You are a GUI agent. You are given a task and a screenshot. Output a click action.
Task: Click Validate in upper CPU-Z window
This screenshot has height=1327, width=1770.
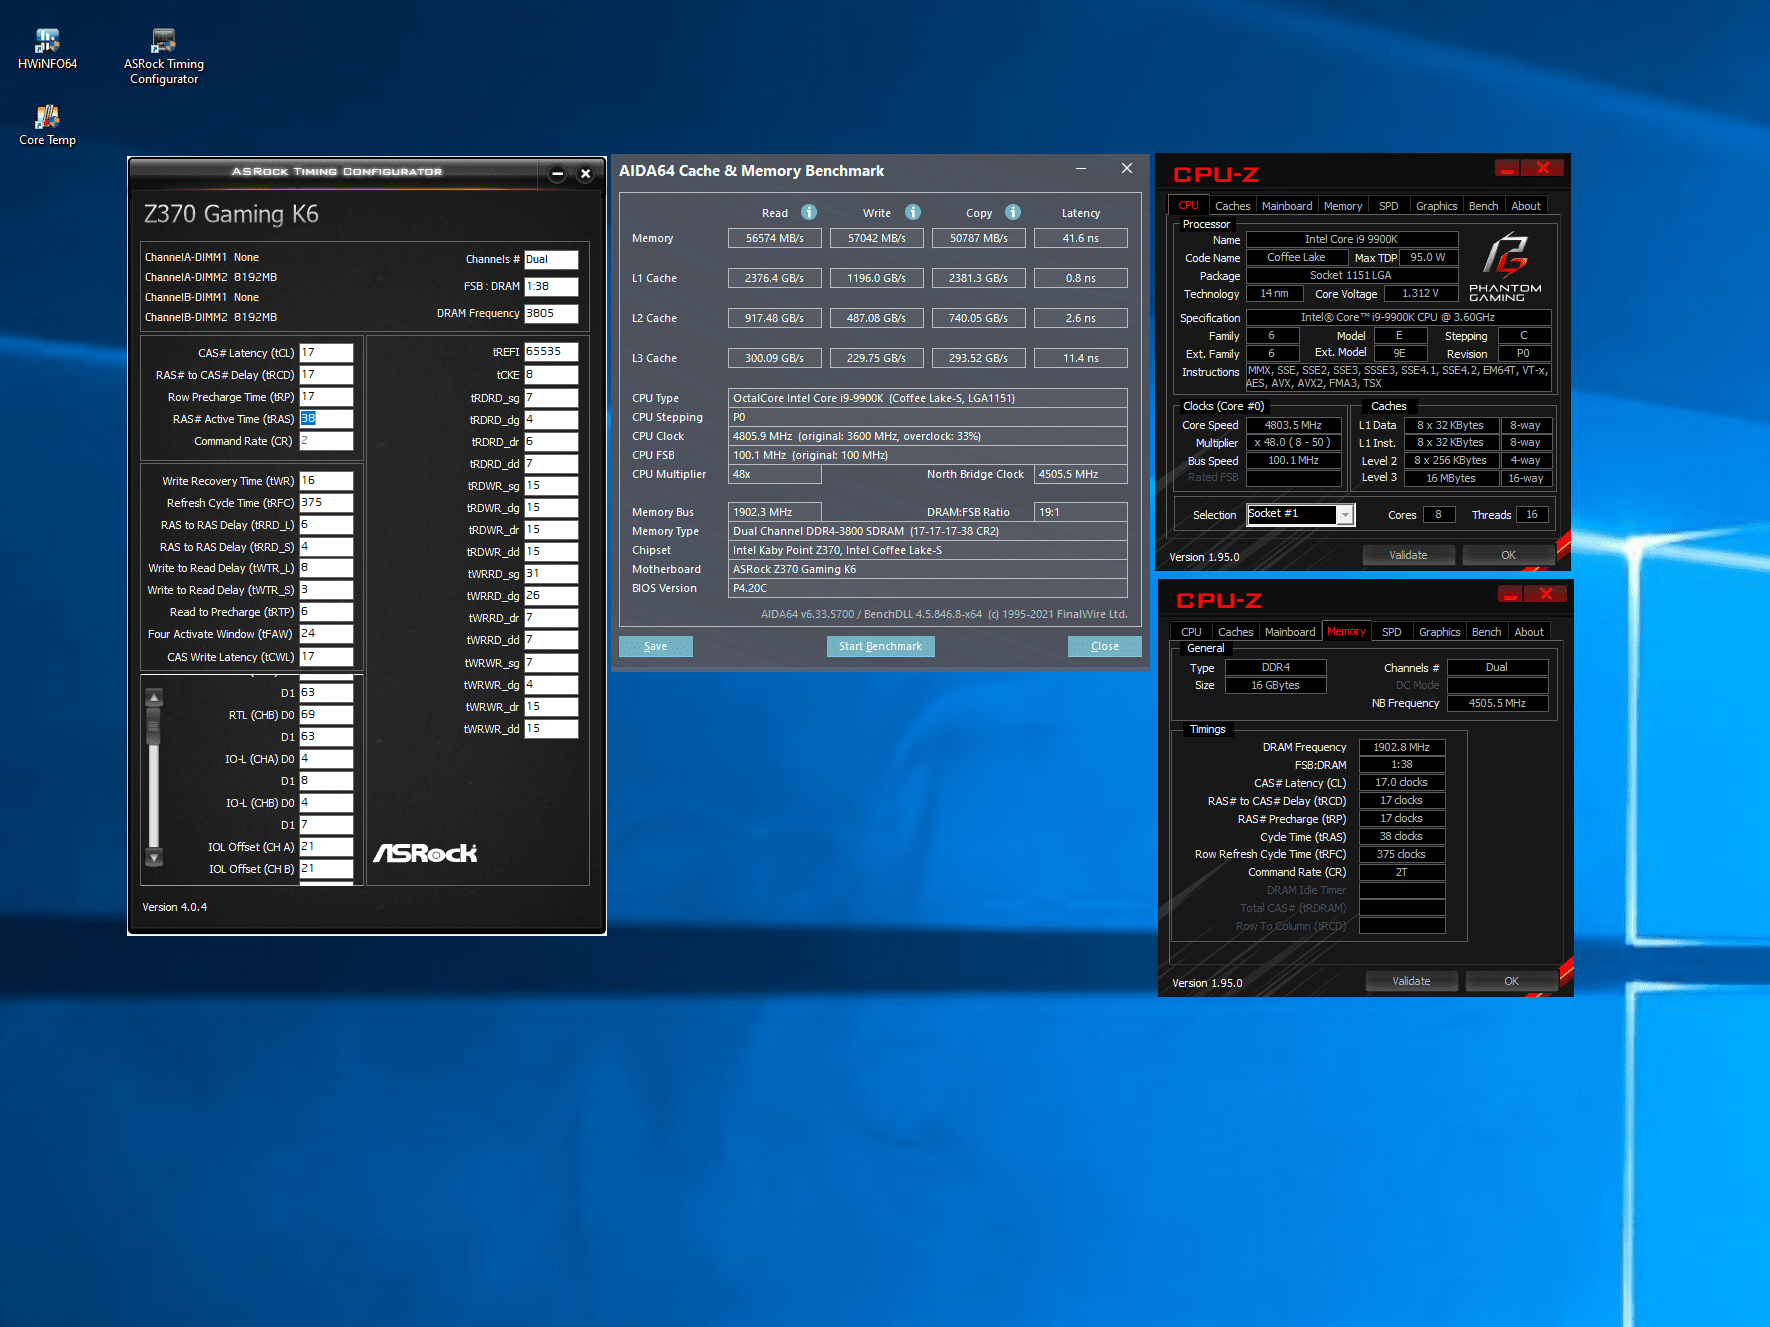pos(1408,555)
